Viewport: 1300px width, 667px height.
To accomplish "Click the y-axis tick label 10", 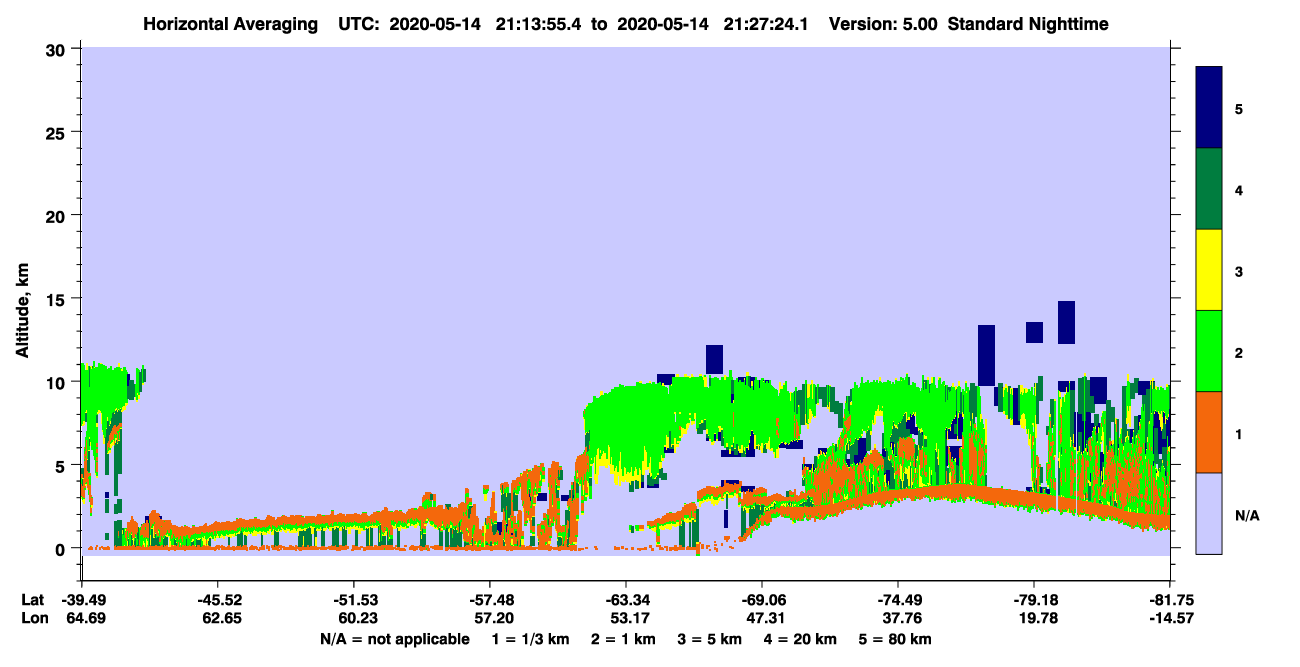I will [x=58, y=382].
